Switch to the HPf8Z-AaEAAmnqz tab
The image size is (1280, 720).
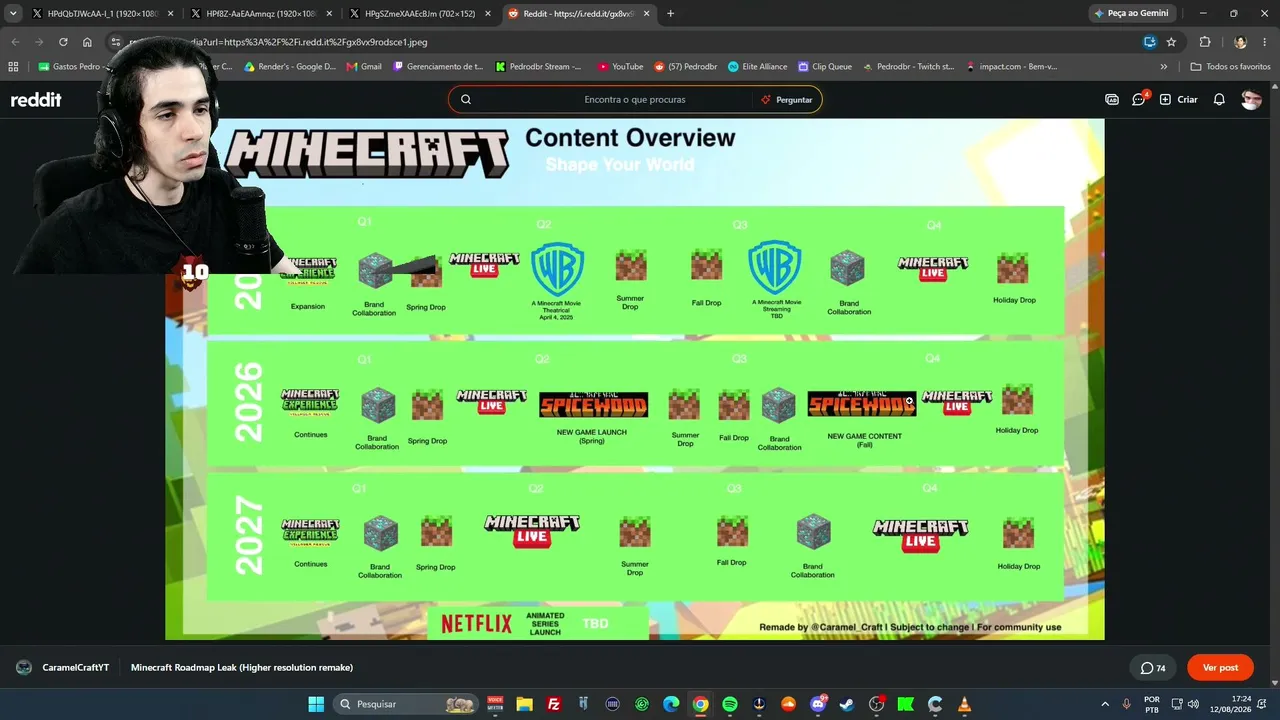pos(260,14)
